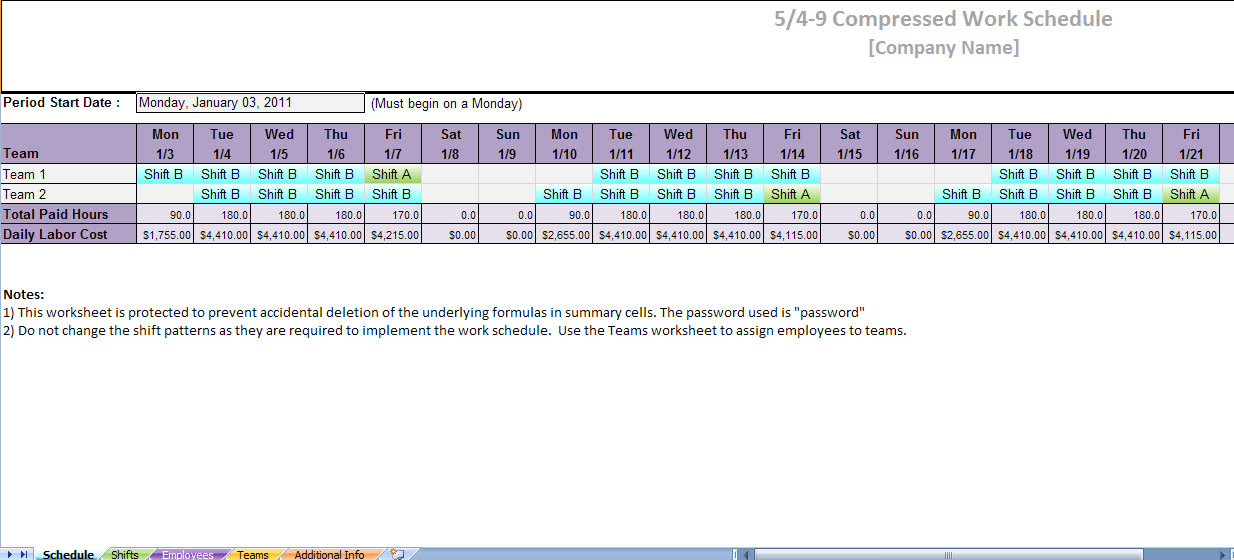Select Team 2 'Shift A' on Fri 1/21
Screen dimensions: 1234x560
1191,194
